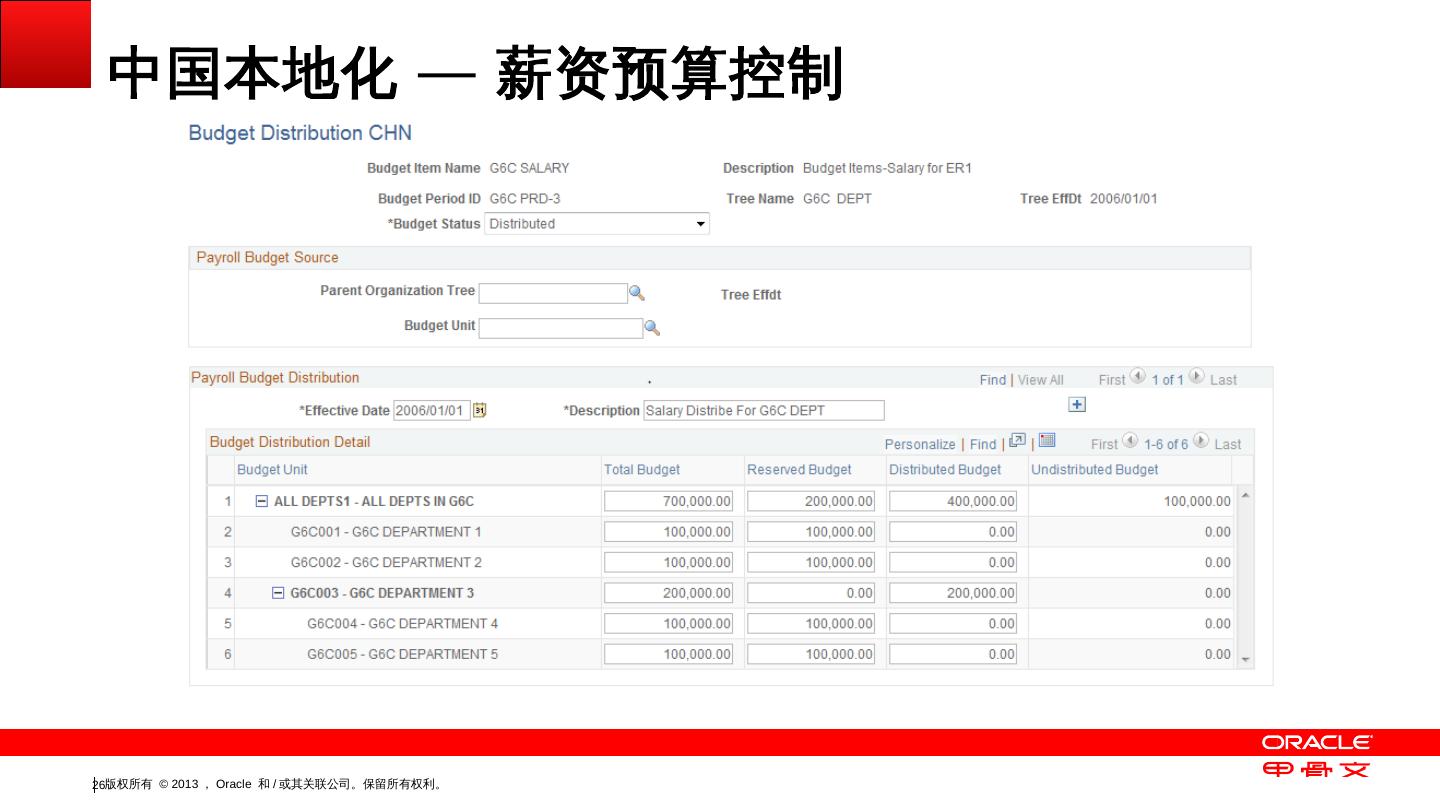Select Total Budget field for G6C001
1440x810 pixels.
click(x=668, y=532)
